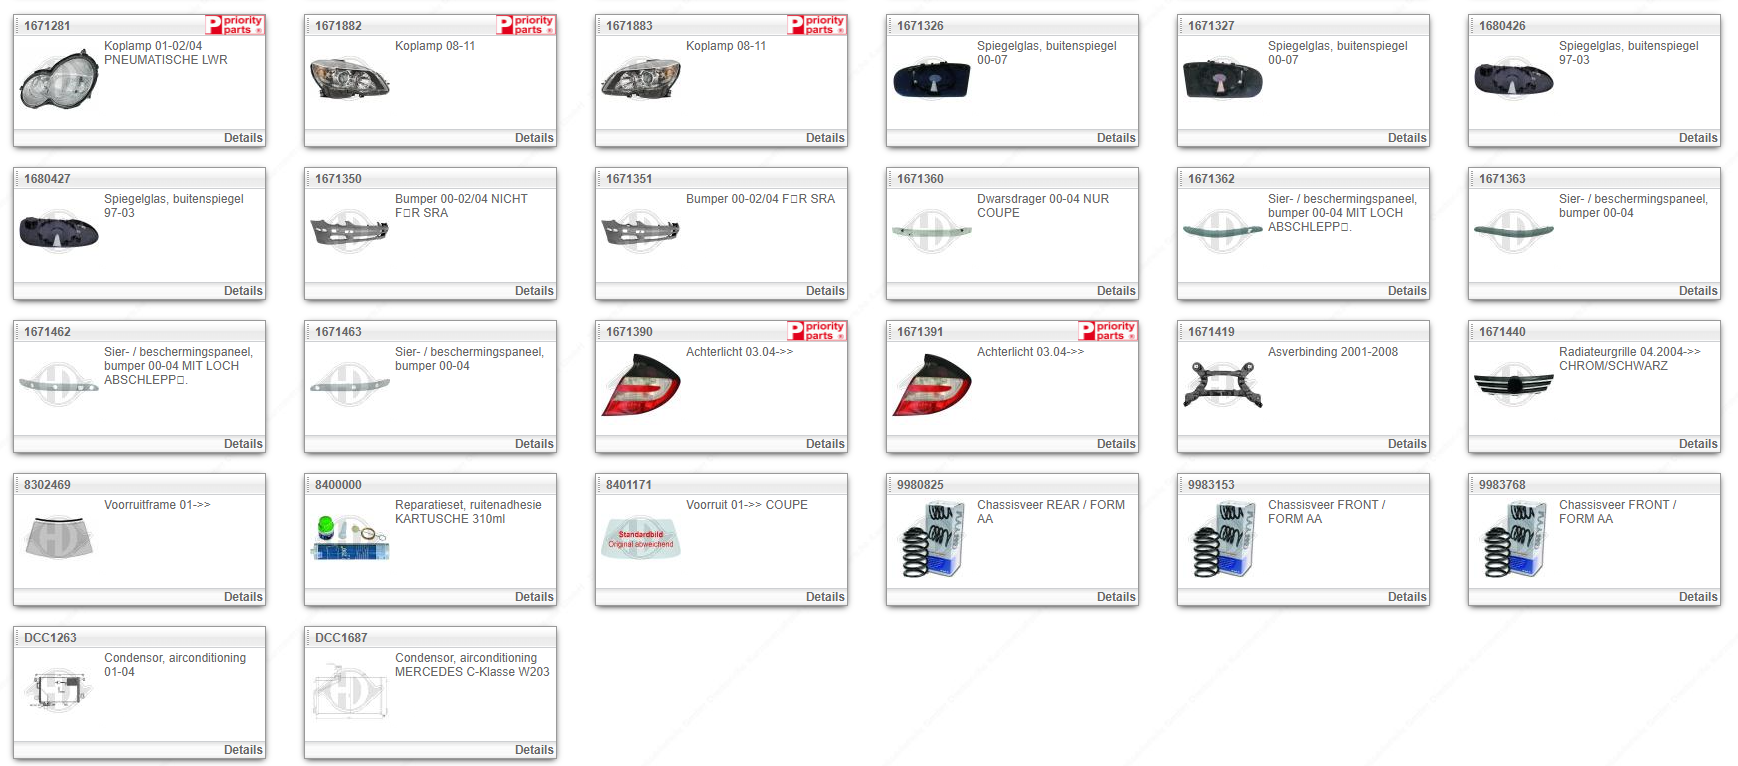Click priority parts badge on item 1671390
Screen dimensions: 1738x766
816,331
